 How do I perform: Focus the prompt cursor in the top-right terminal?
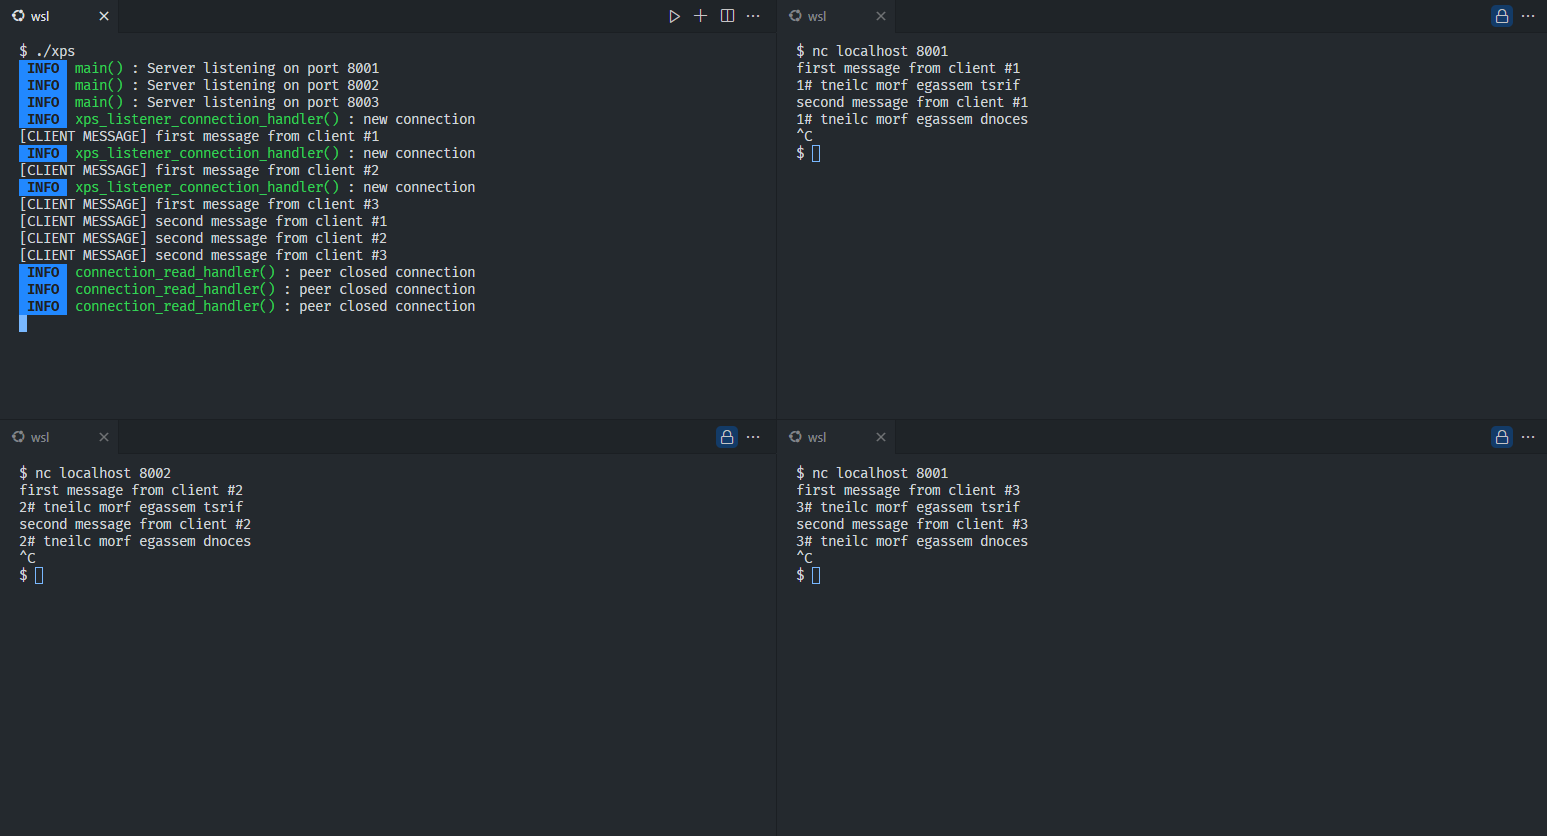click(816, 153)
